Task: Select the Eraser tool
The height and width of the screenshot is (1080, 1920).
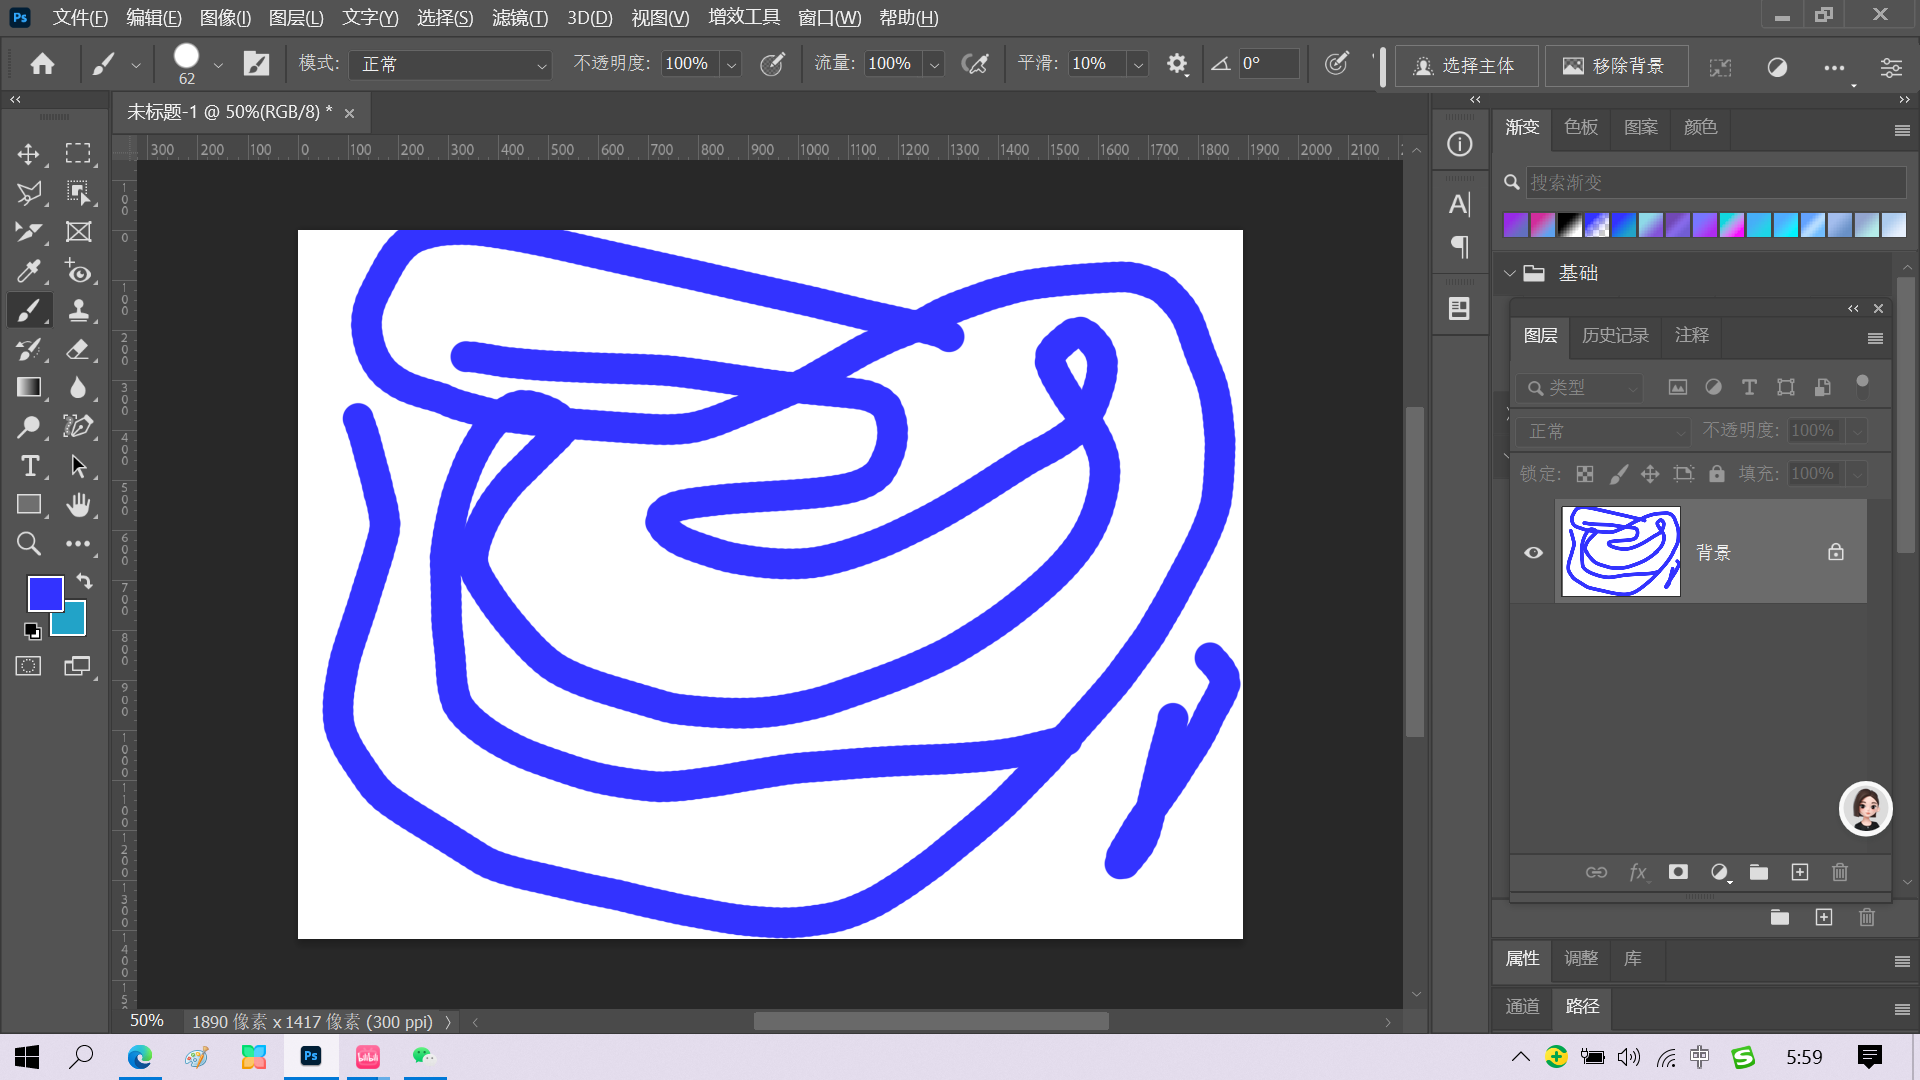Action: [x=78, y=349]
